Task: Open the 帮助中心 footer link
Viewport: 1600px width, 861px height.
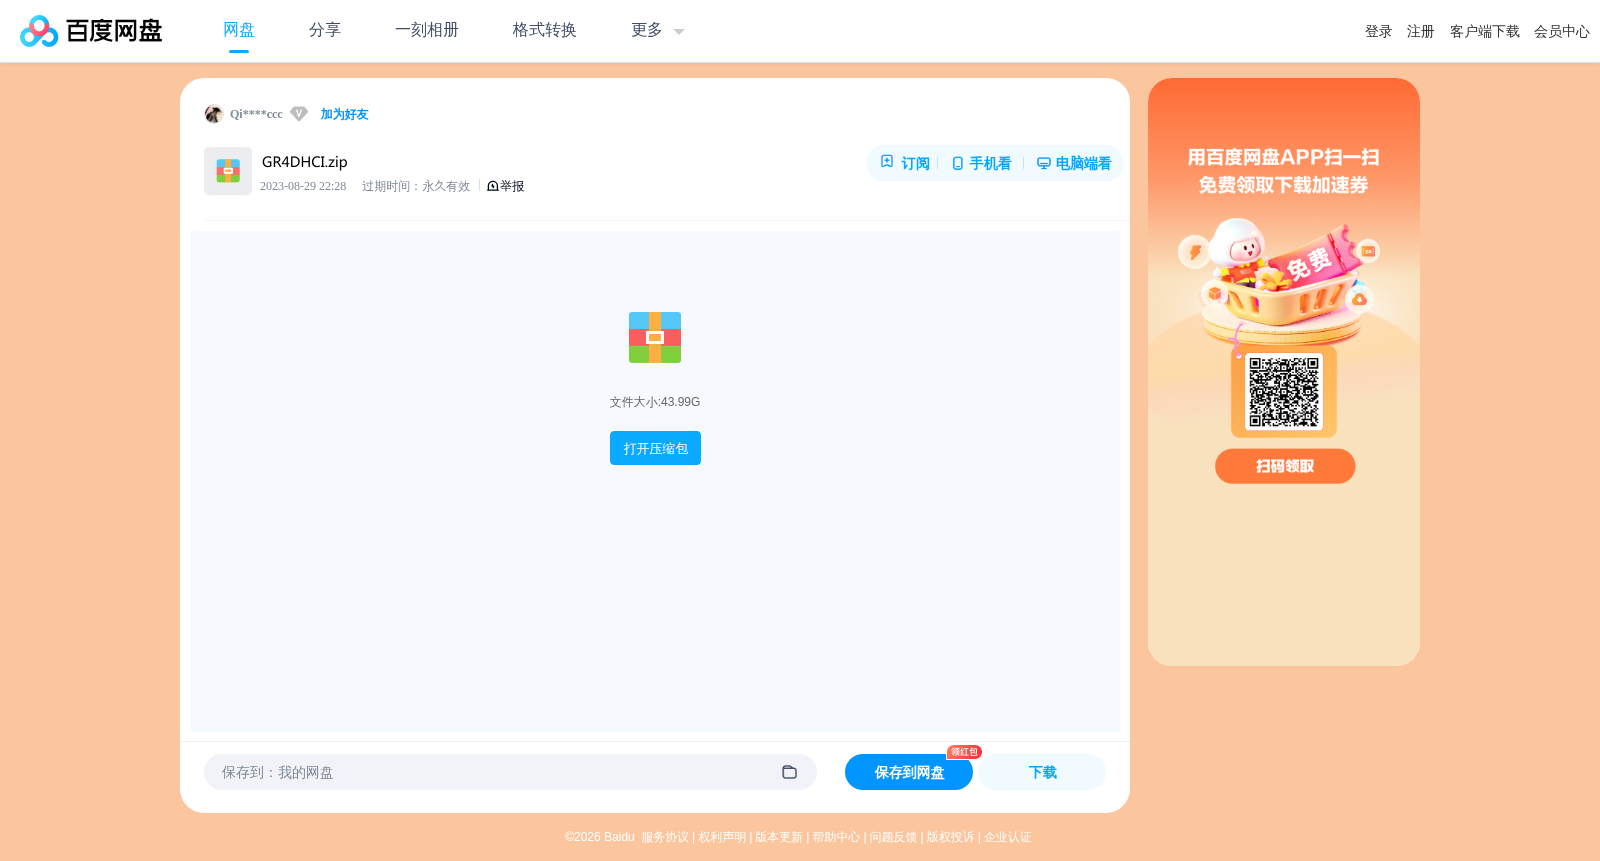Action: tap(836, 837)
